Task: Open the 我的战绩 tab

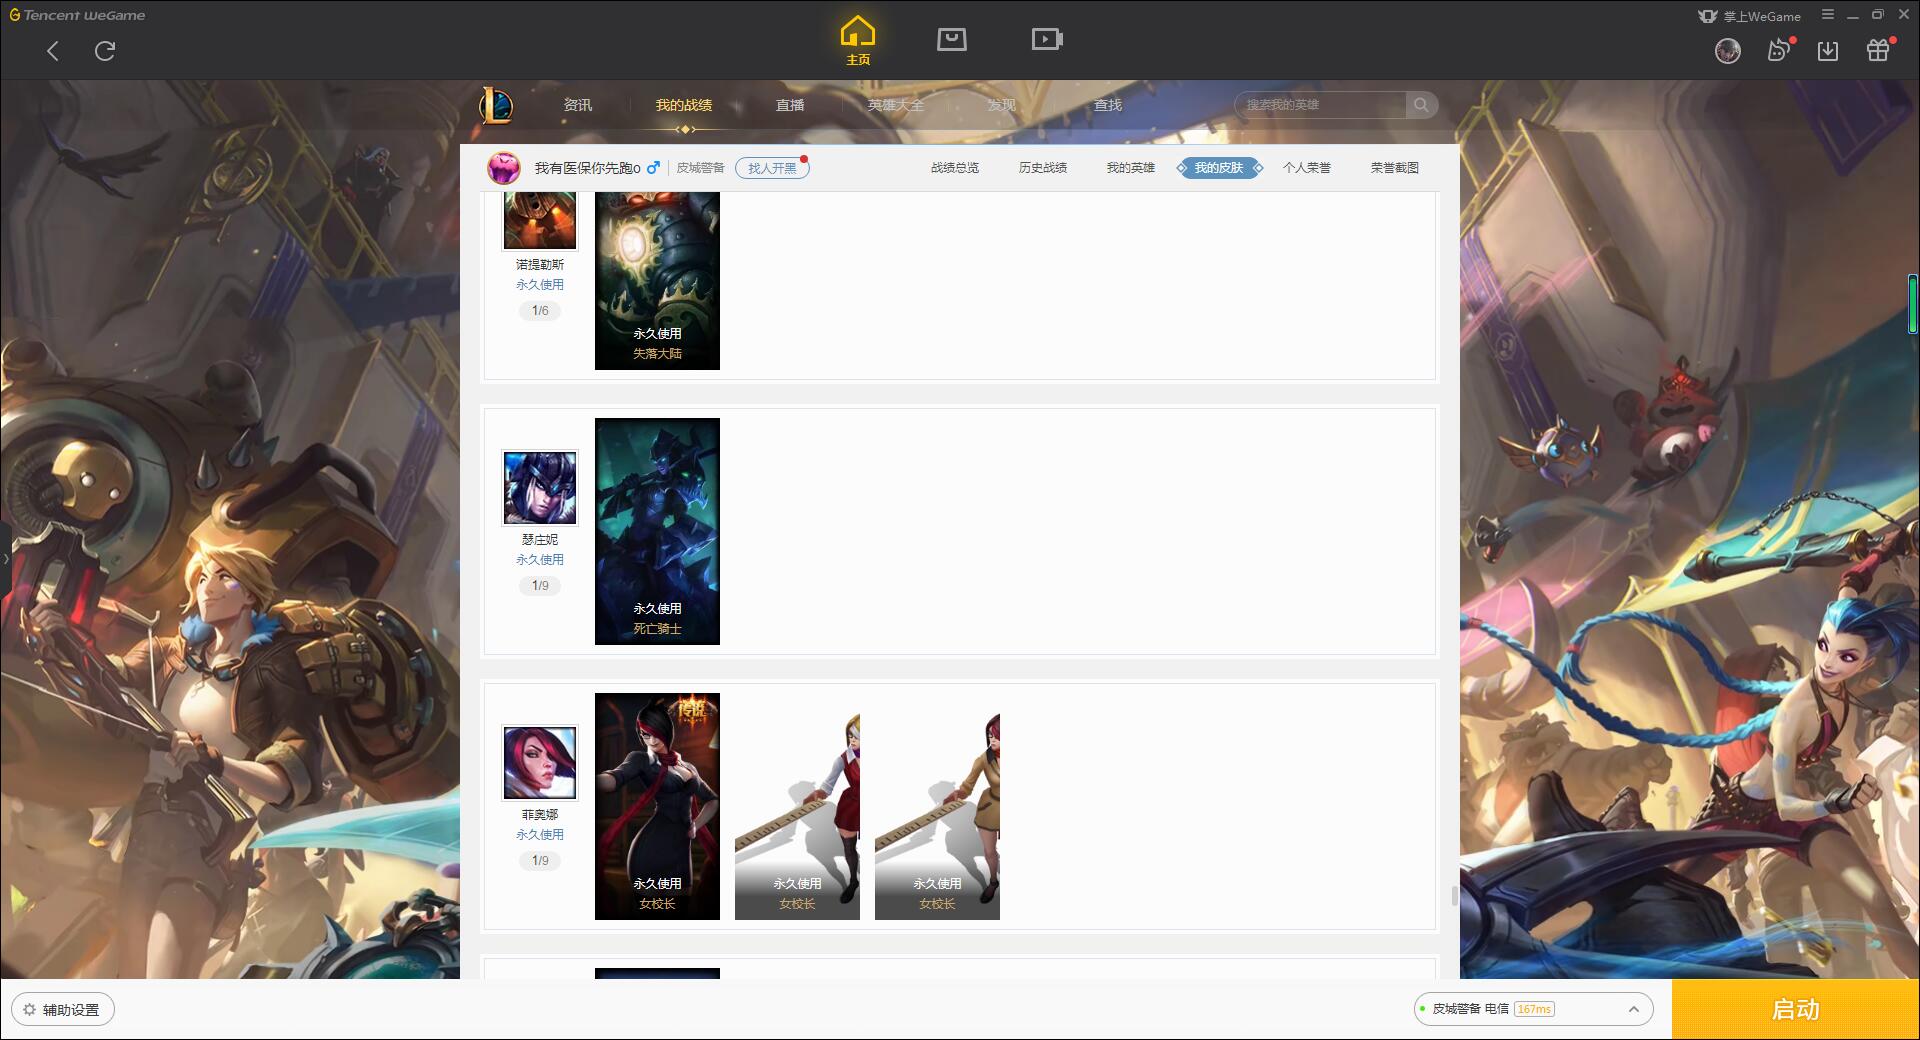Action: click(x=684, y=105)
